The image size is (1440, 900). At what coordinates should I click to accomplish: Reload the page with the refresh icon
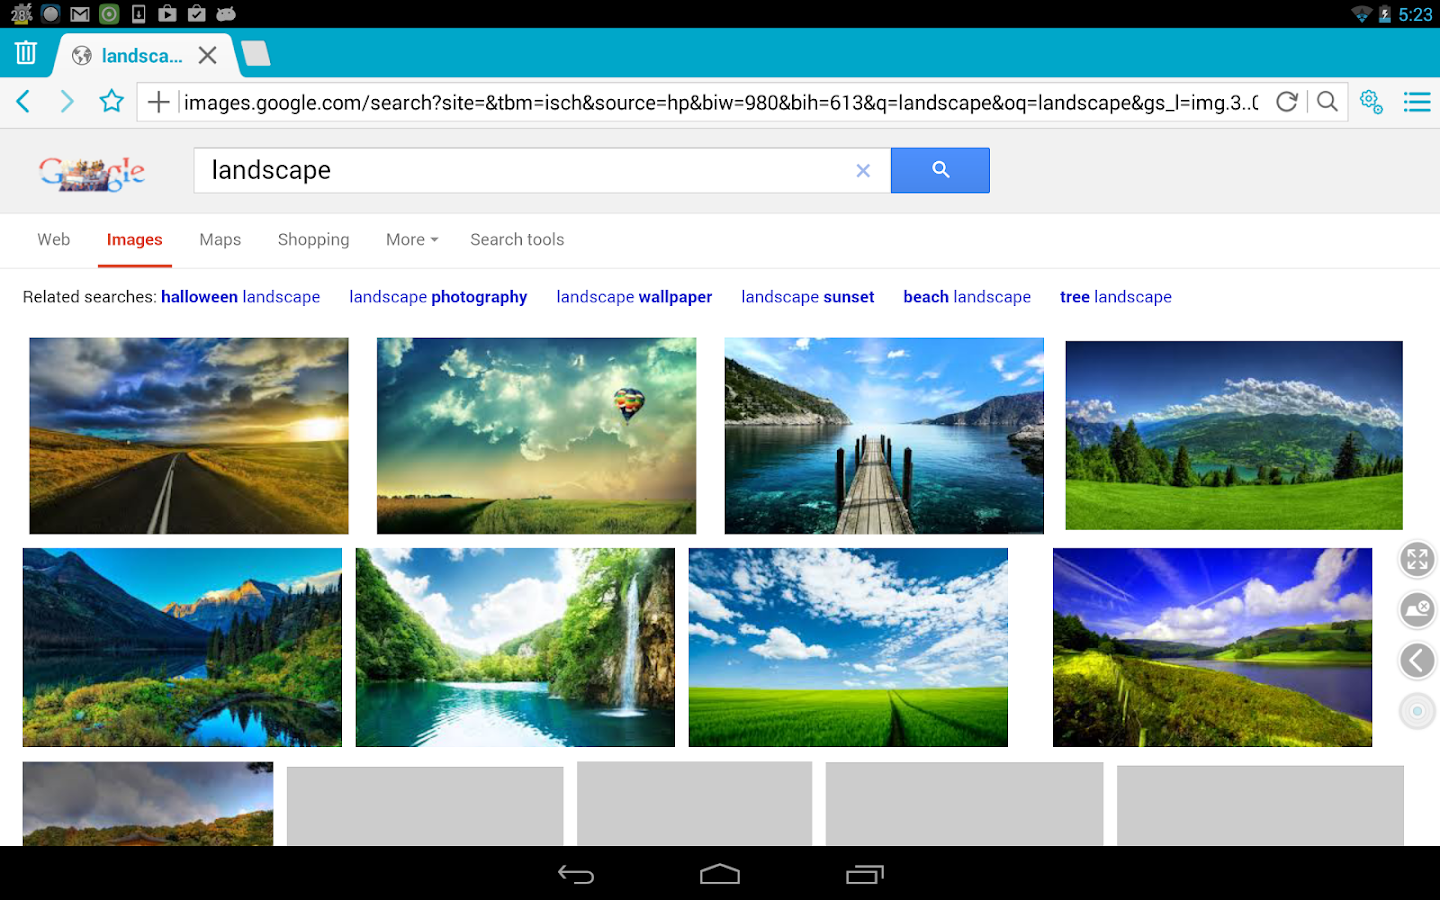[1286, 101]
